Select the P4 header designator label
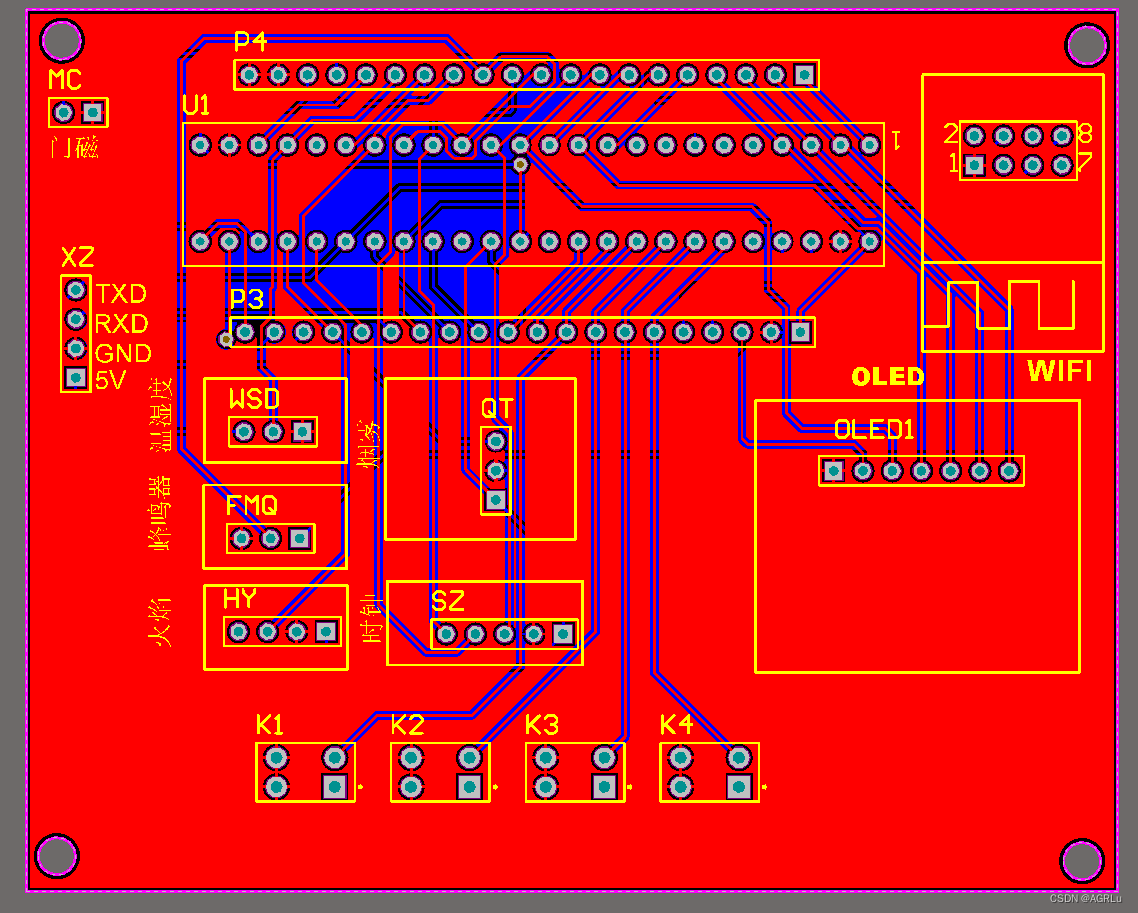Image resolution: width=1138 pixels, height=913 pixels. (250, 41)
